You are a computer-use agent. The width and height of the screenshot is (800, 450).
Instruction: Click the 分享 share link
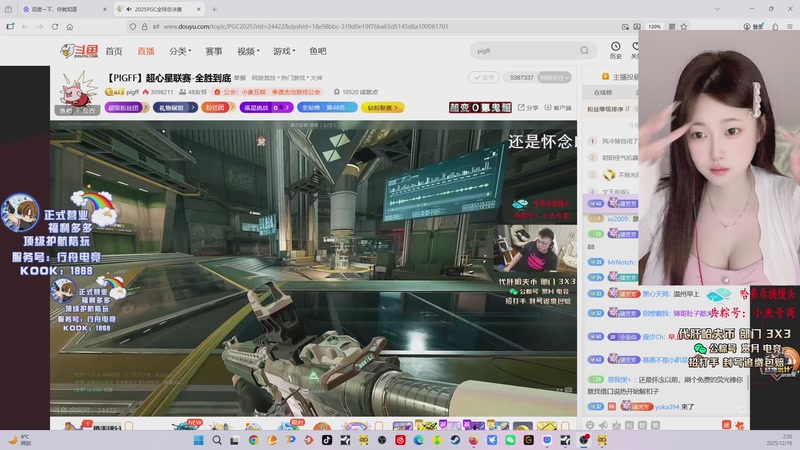528,108
